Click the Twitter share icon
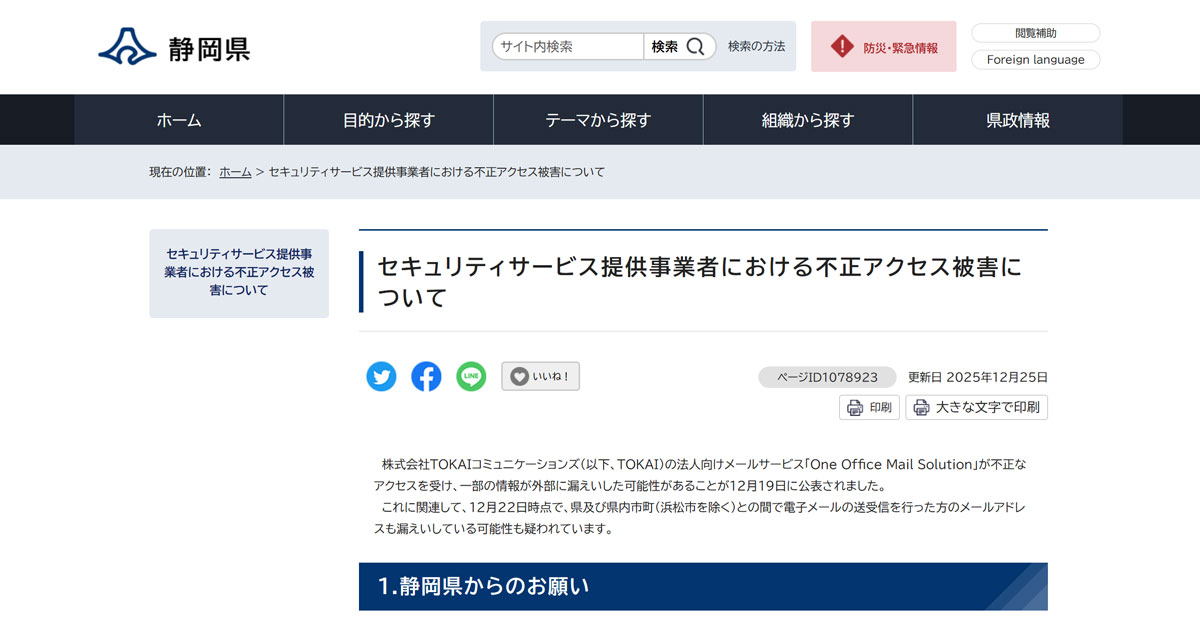The image size is (1200, 630). pos(381,377)
